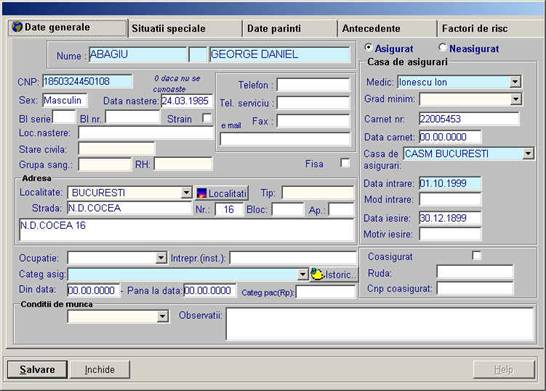The image size is (546, 391).
Task: Open the Localitate dropdown arrow
Action: 187,193
